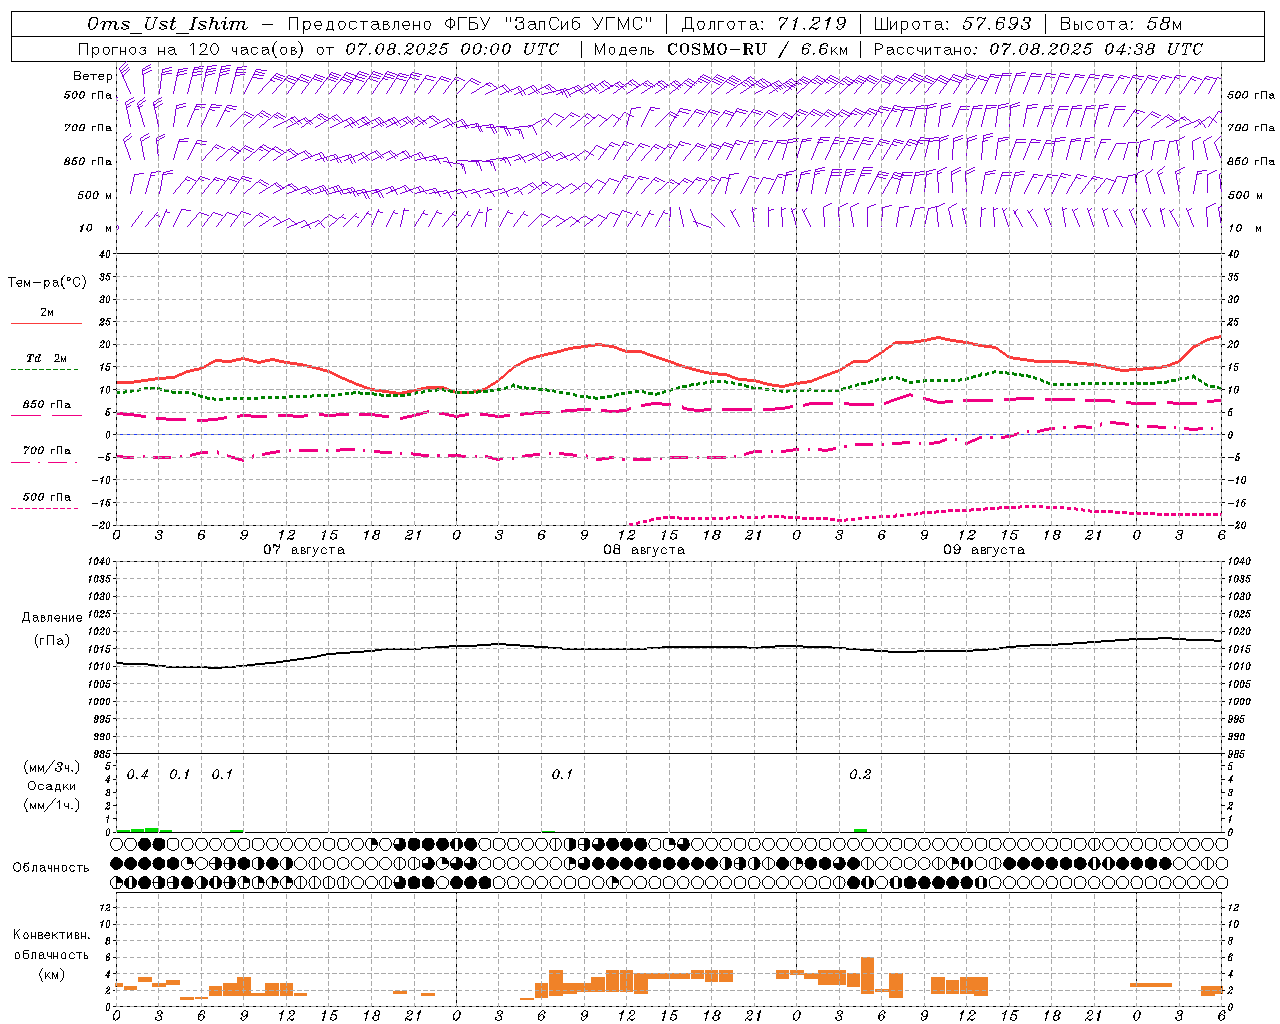Click the '09 августа' date label
Image resolution: width=1280 pixels, height=1024 pixels.
click(x=984, y=550)
